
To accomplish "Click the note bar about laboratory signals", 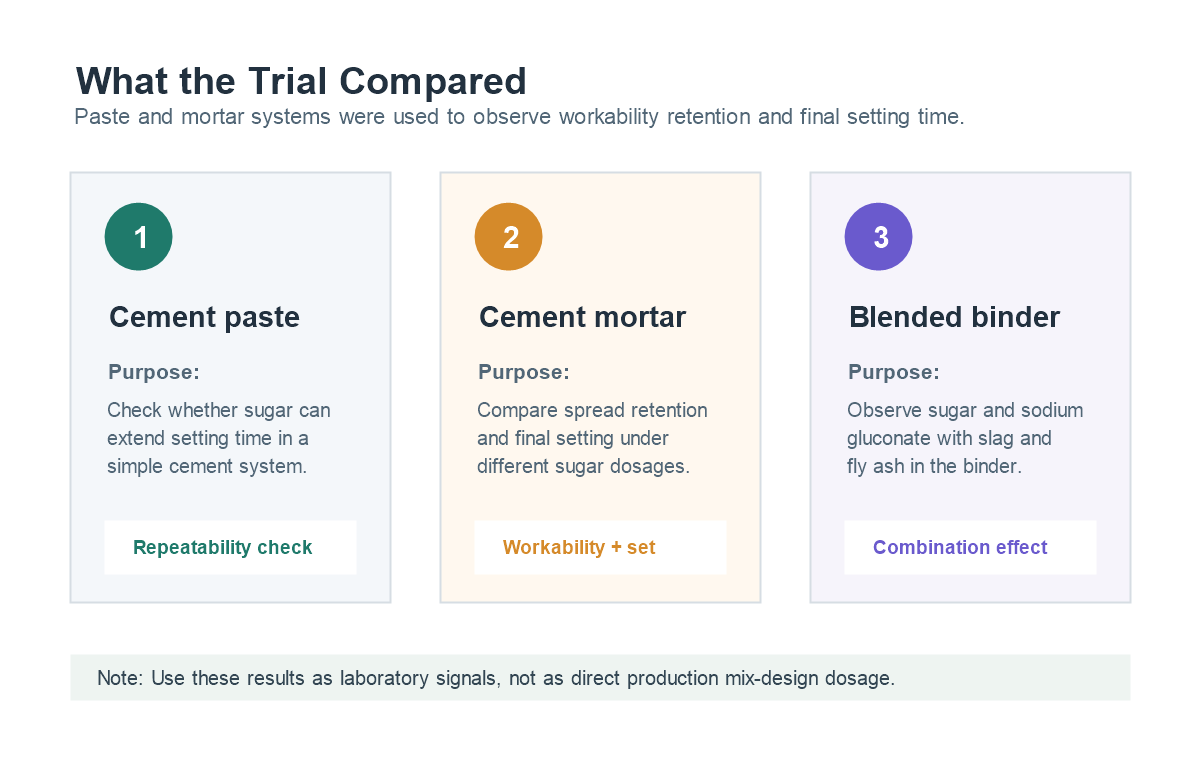I will pyautogui.click(x=600, y=677).
